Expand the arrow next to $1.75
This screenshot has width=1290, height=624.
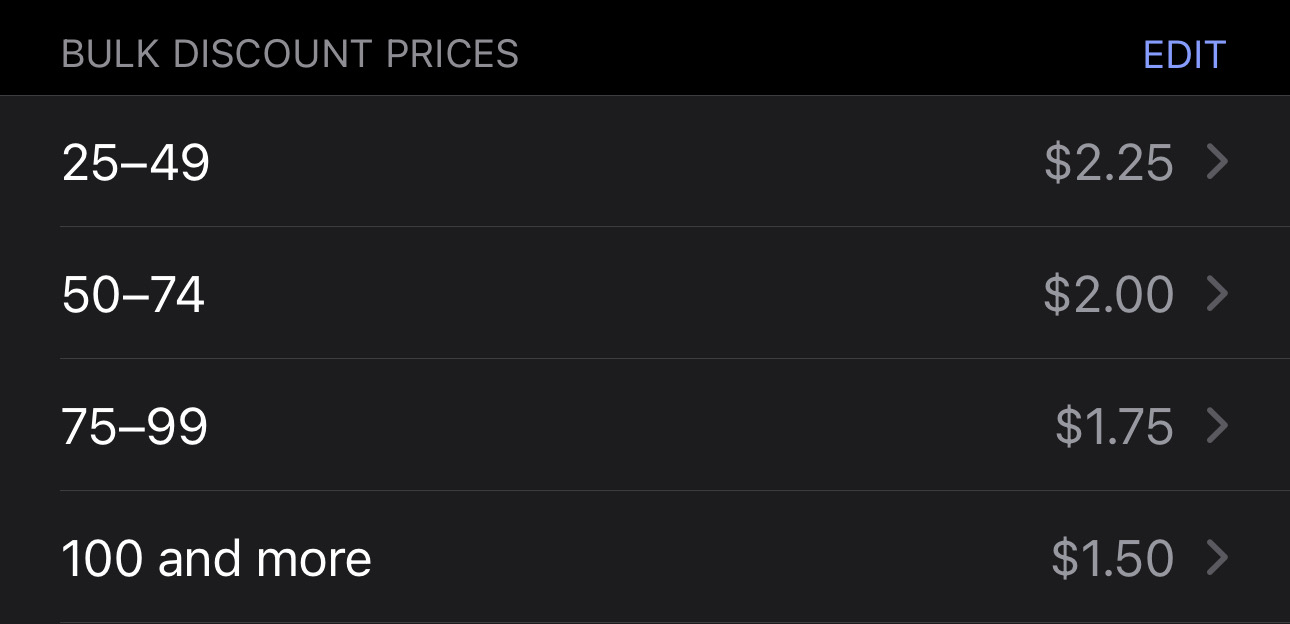pos(1217,426)
